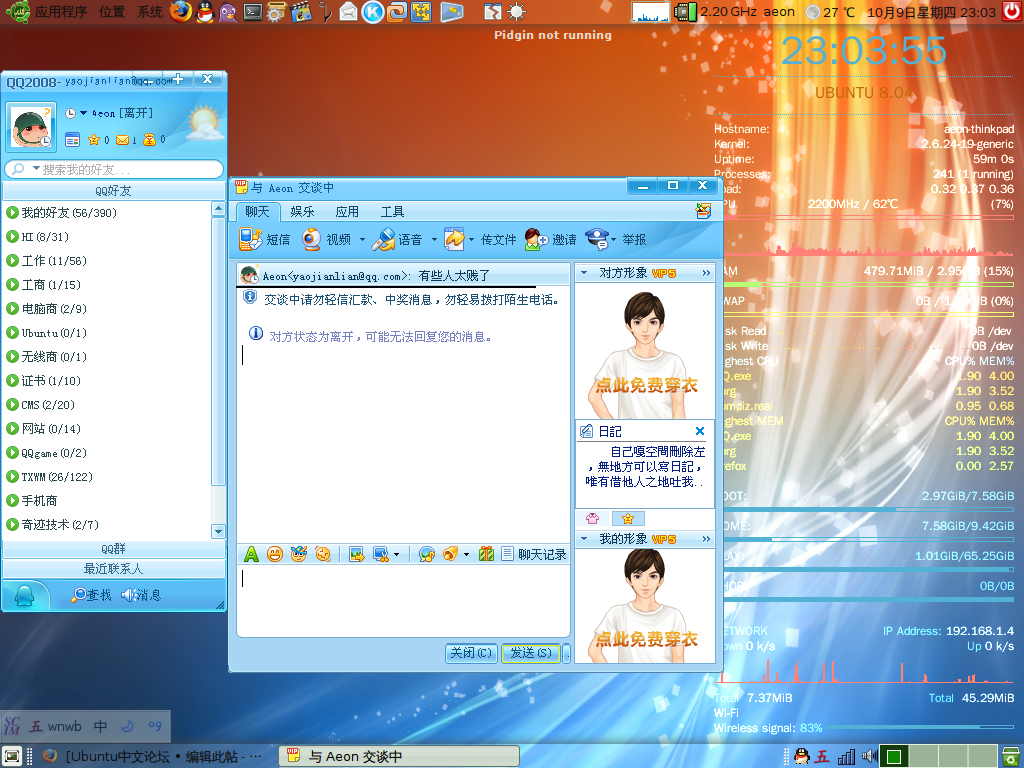
Task: Toggle the 中 Chinese/English input mode
Action: 100,726
